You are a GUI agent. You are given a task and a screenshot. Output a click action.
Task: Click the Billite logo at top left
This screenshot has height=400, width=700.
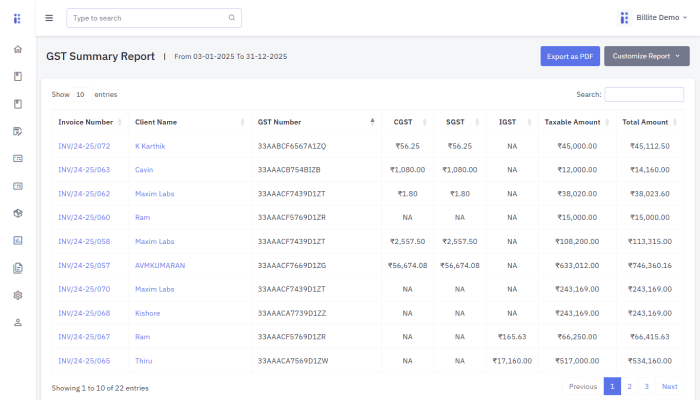17,18
